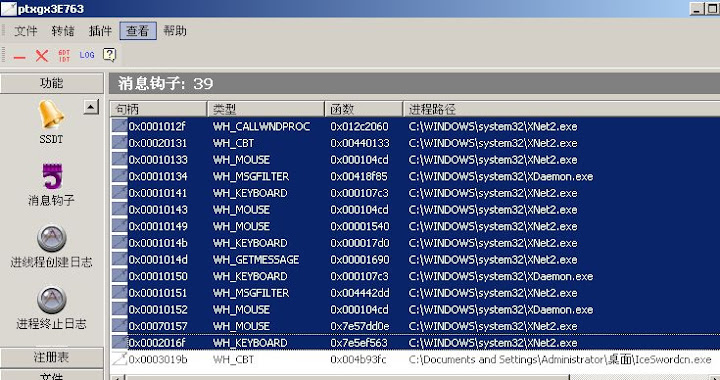Click the IceSwordcn.exe process path

tap(560, 359)
